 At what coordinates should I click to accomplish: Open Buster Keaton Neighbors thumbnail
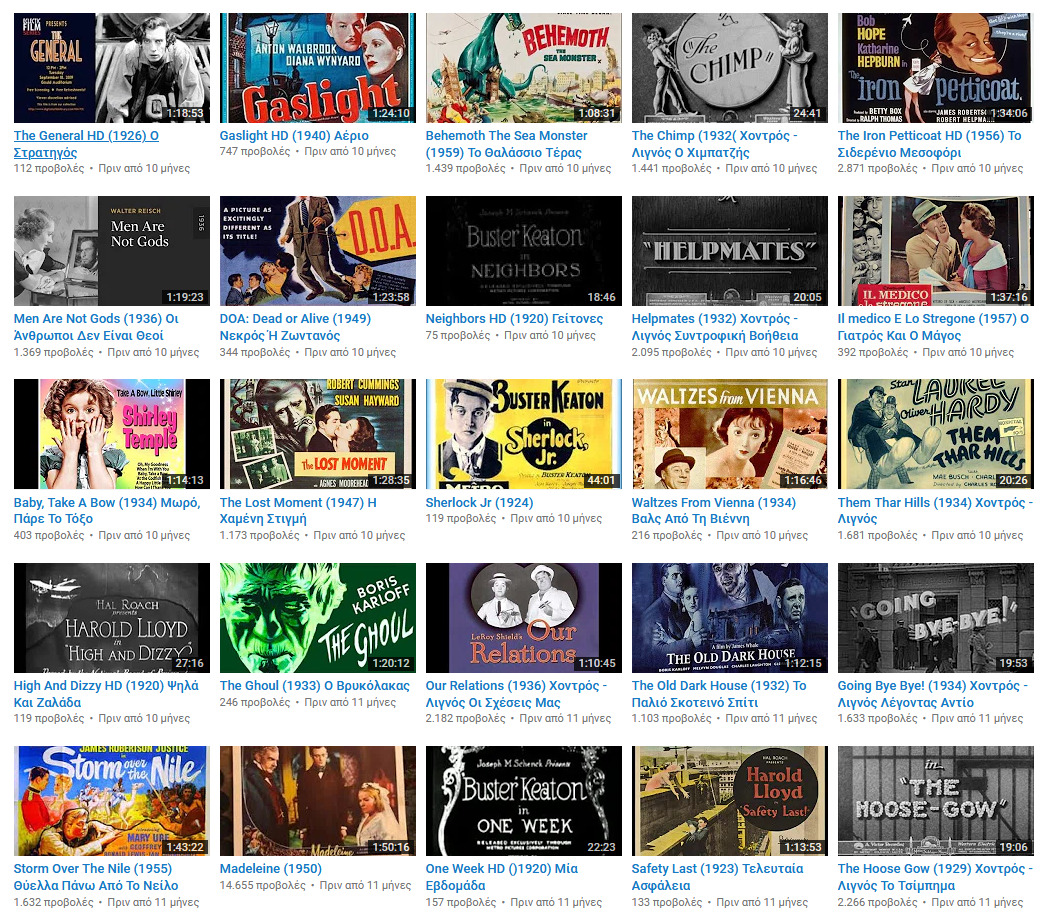(524, 251)
